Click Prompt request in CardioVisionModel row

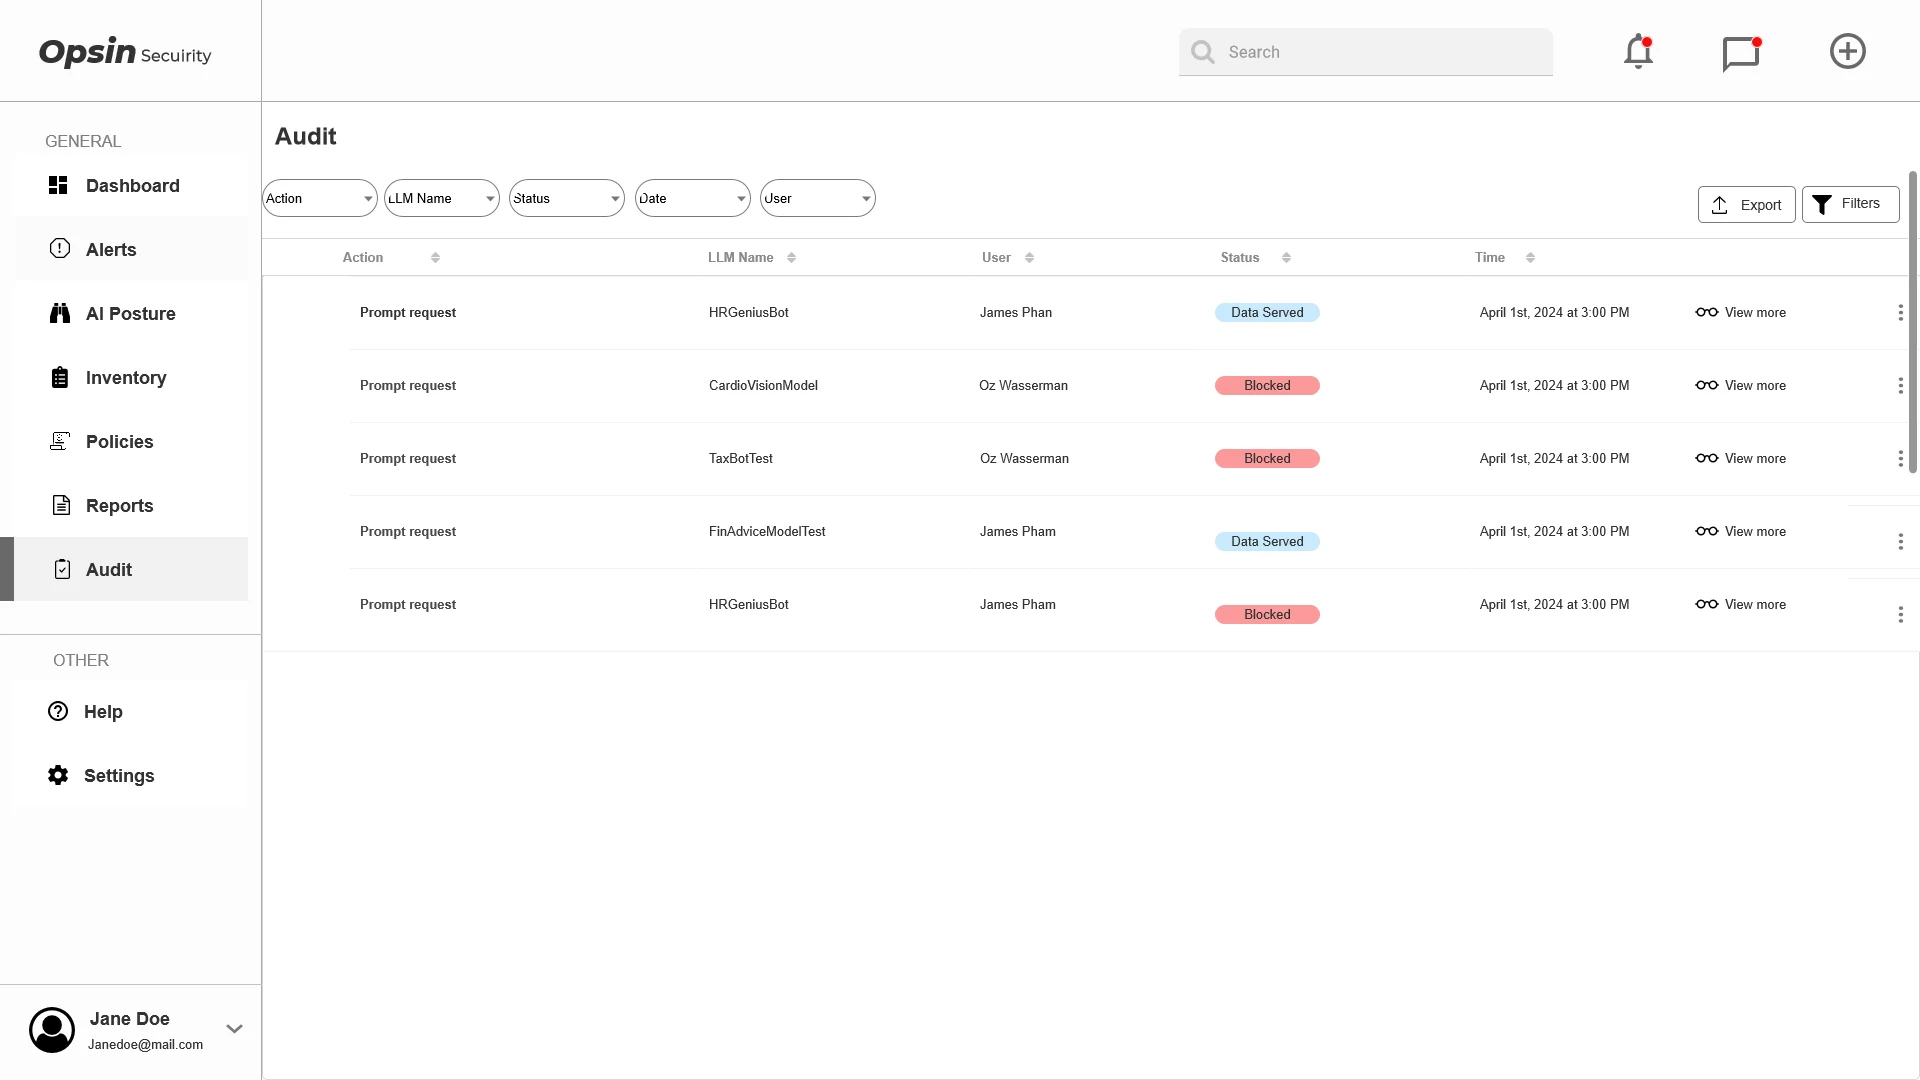coord(408,385)
